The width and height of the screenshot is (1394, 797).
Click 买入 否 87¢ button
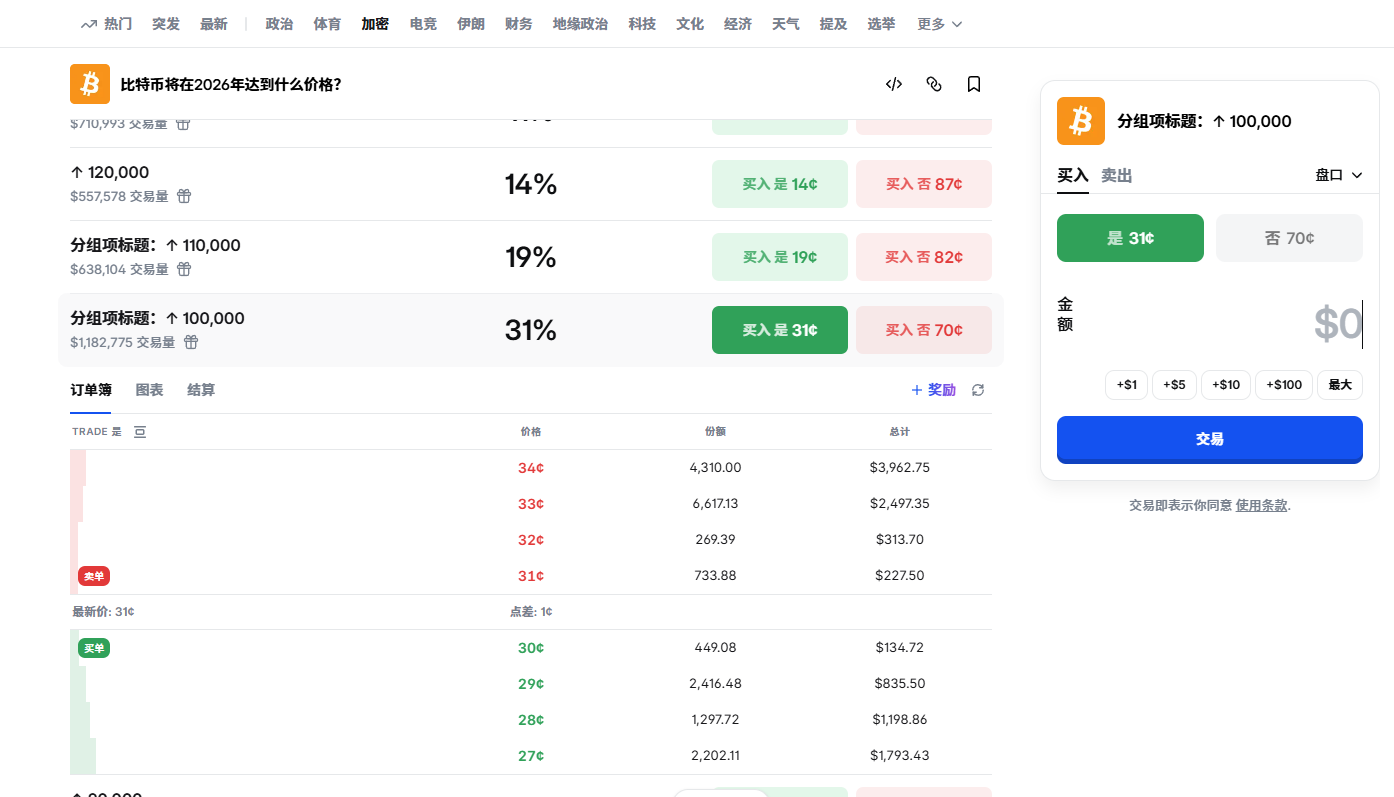924,184
